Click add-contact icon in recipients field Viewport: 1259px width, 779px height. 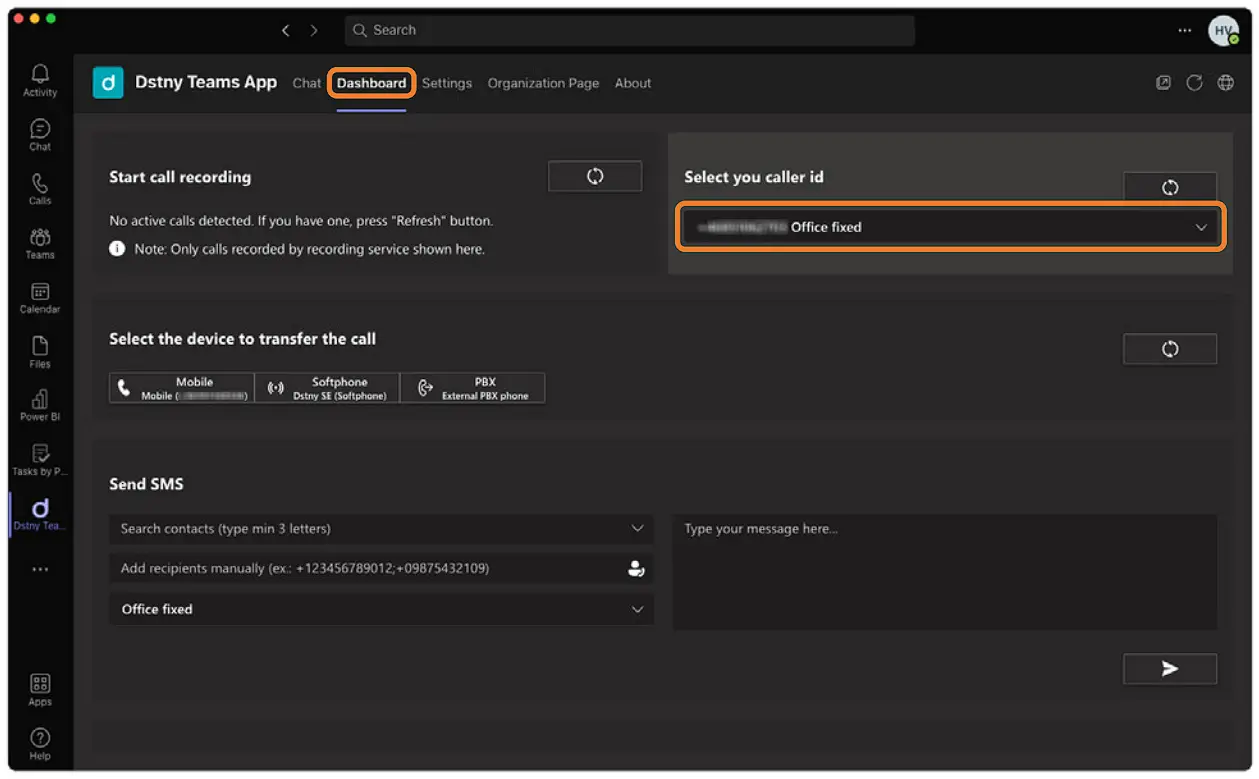(x=635, y=569)
